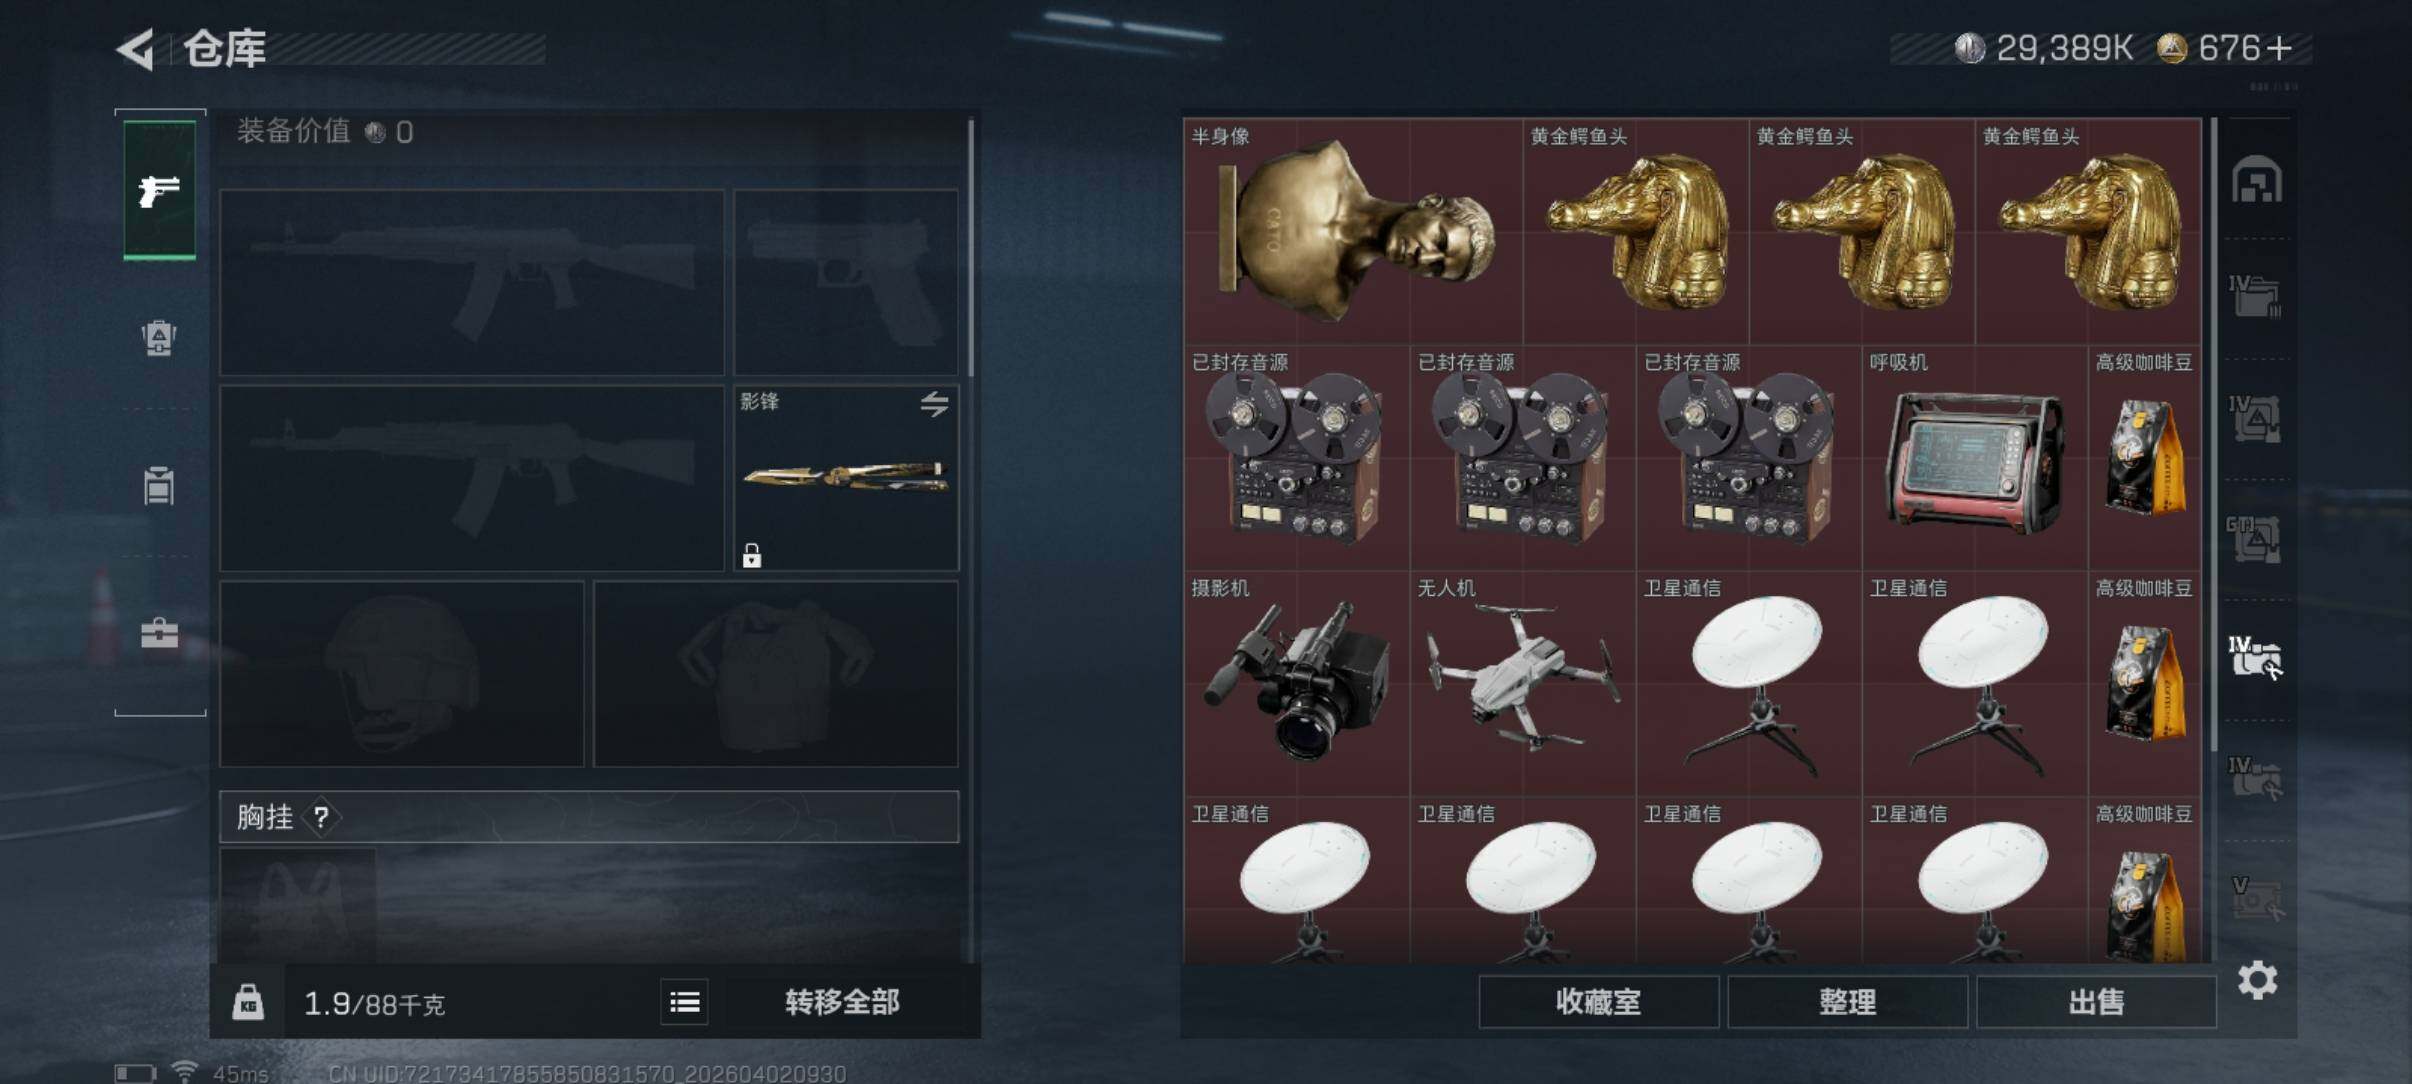This screenshot has width=2412, height=1084.
Task: Go back using the arrow beside 仓库
Action: [x=137, y=49]
